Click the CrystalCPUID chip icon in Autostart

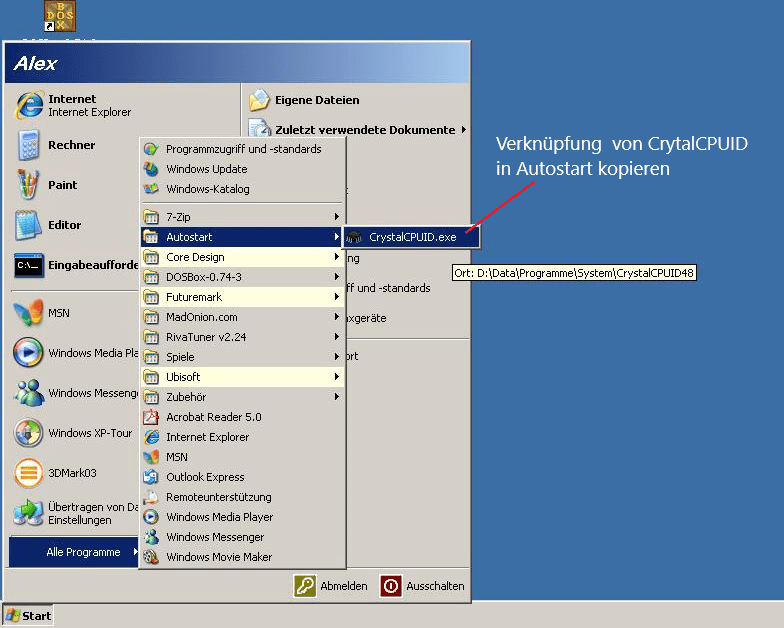coord(354,237)
